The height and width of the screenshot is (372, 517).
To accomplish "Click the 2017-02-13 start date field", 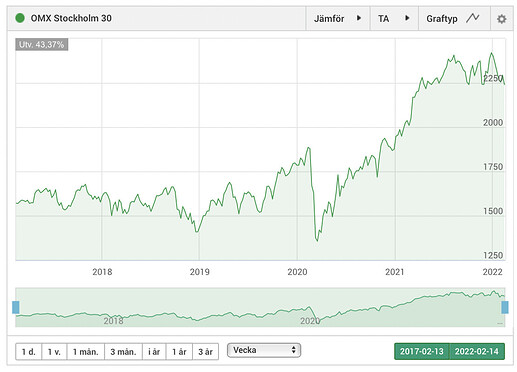I will [422, 351].
